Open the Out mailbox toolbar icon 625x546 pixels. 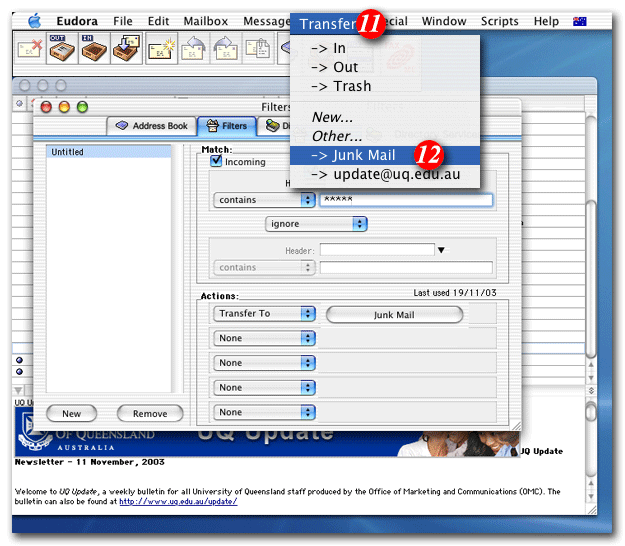(64, 50)
